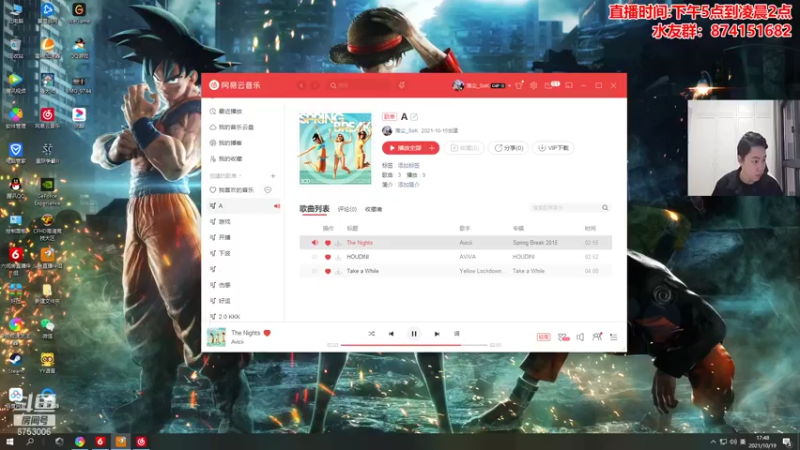Open now-playing album thumbnail in player bar
The height and width of the screenshot is (450, 800).
point(216,337)
